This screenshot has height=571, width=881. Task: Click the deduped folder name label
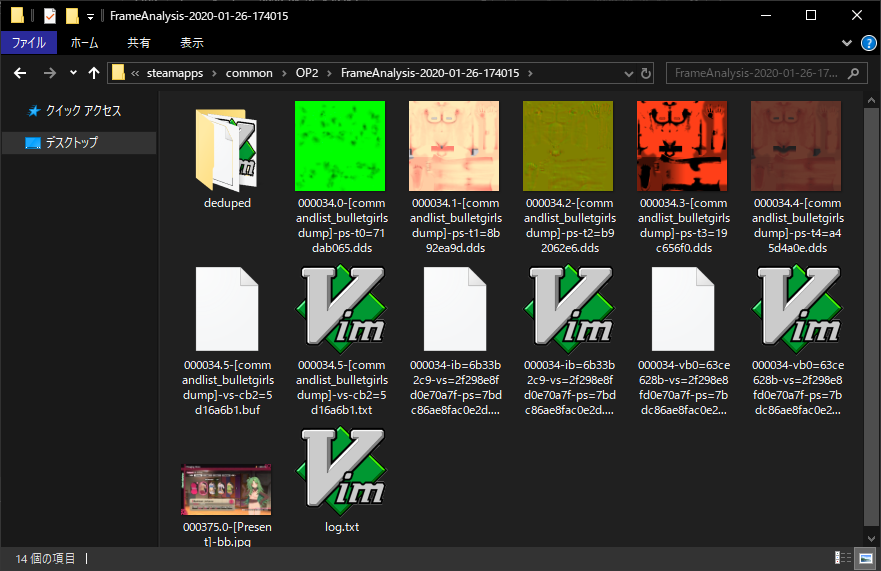227,203
